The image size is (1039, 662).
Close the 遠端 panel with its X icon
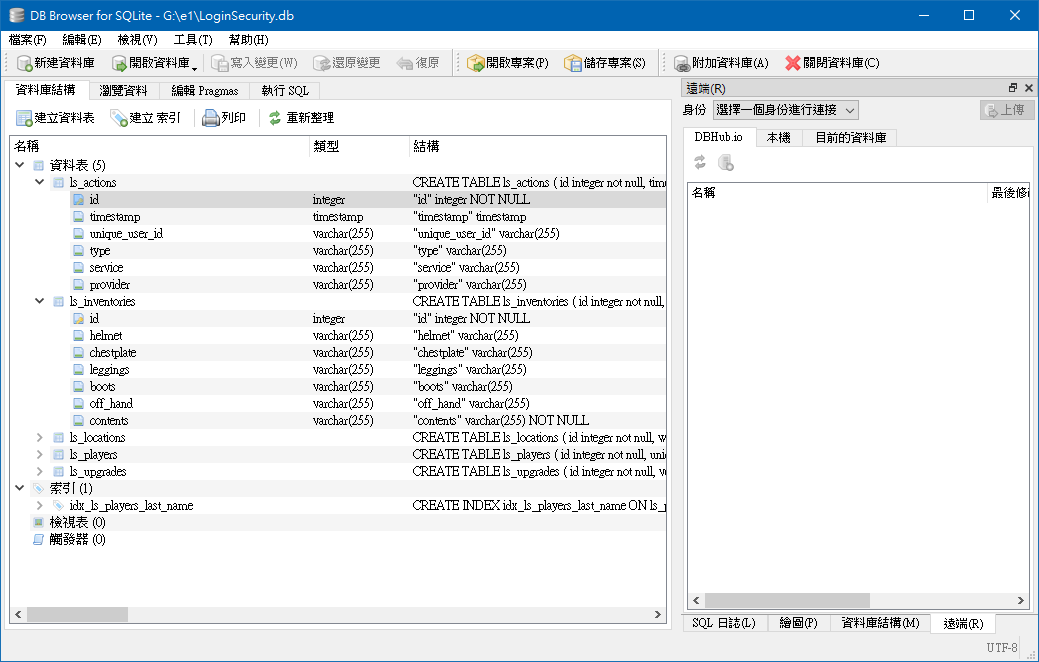(x=1028, y=87)
